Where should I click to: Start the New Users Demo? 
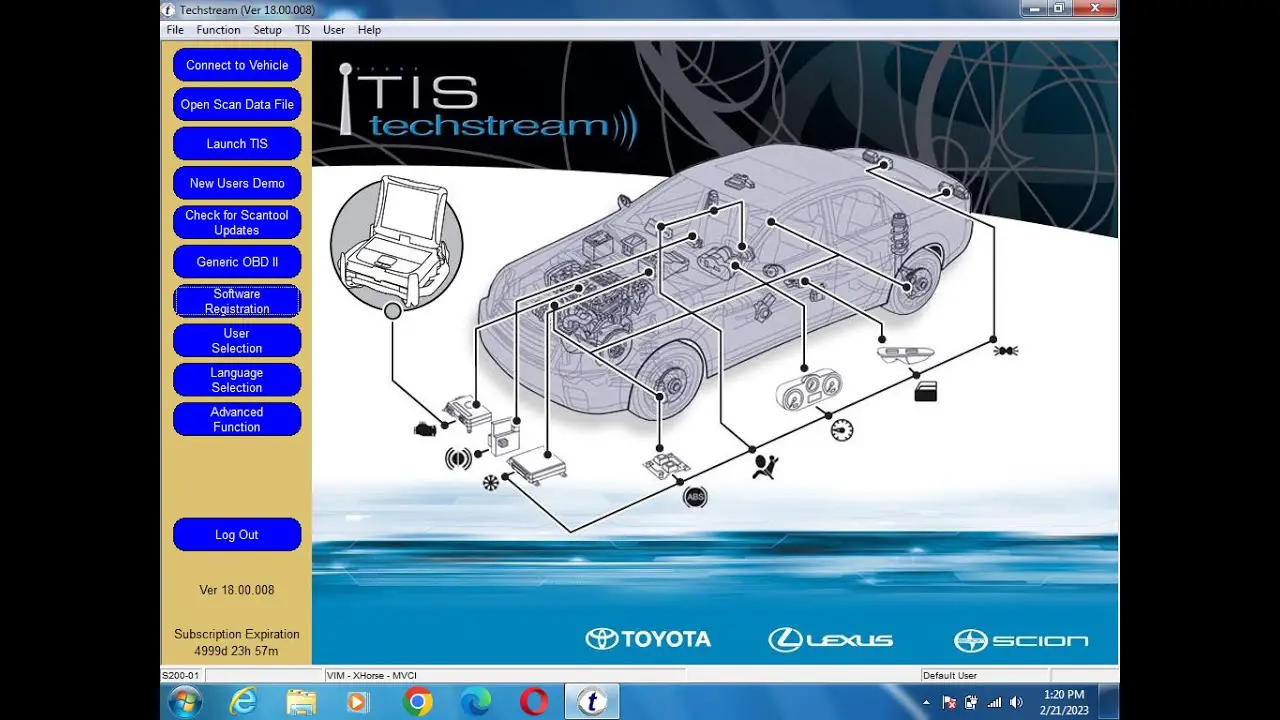(237, 183)
